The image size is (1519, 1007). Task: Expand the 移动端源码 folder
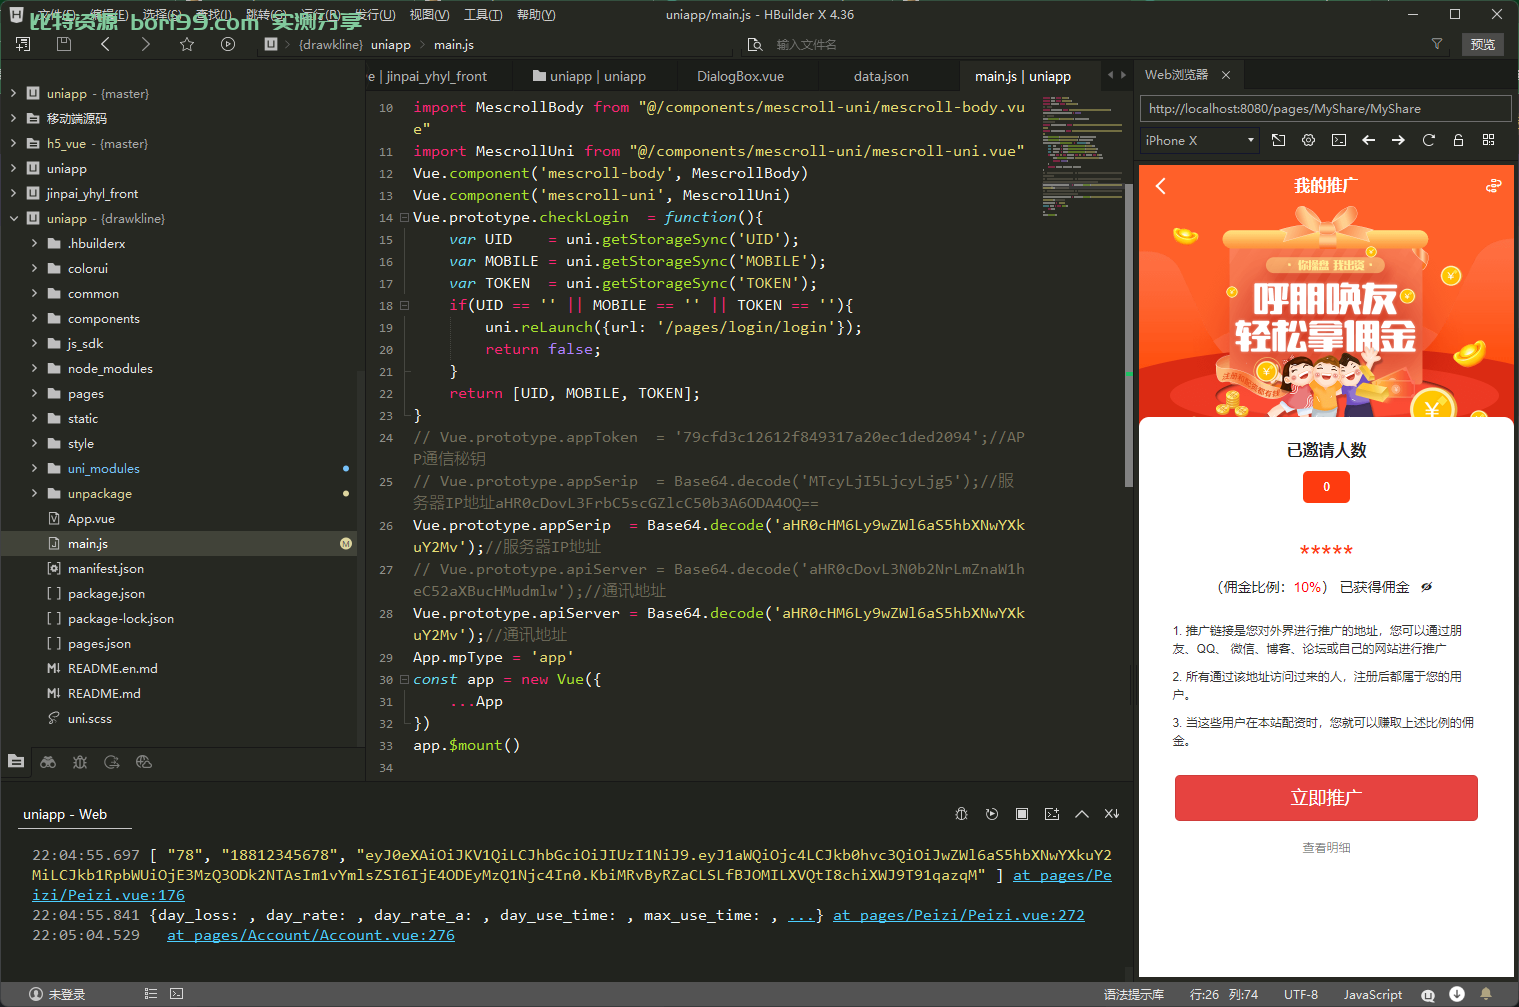point(13,118)
